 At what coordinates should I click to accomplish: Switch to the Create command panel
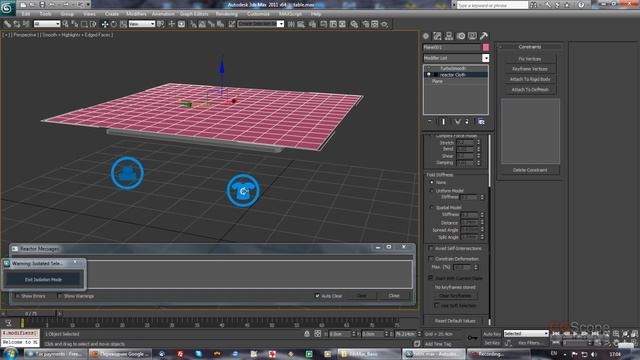pyautogui.click(x=426, y=36)
